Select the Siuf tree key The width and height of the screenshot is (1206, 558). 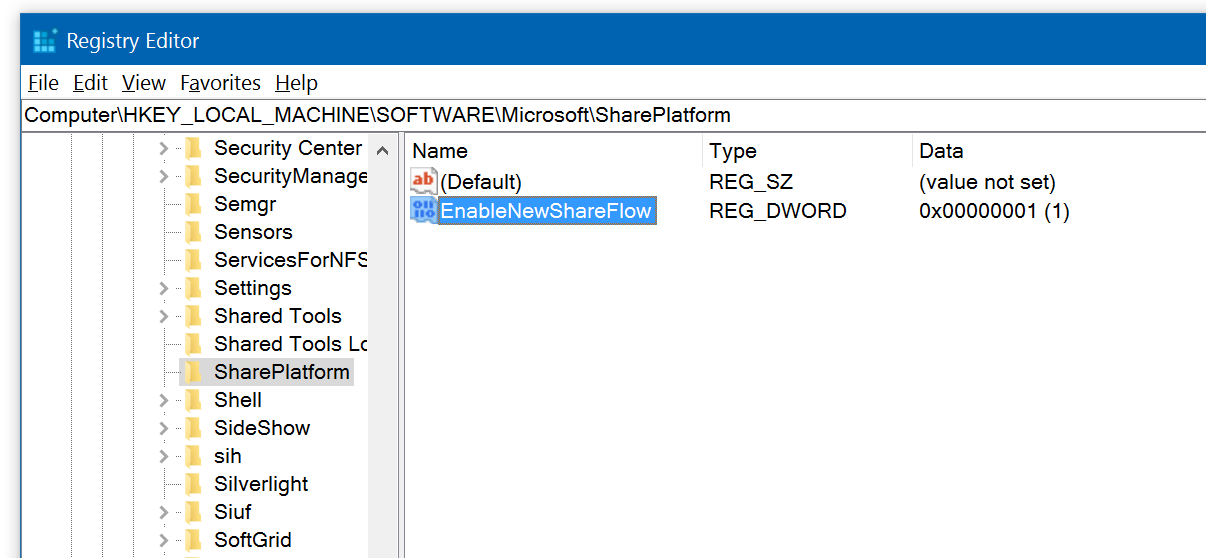click(x=233, y=512)
